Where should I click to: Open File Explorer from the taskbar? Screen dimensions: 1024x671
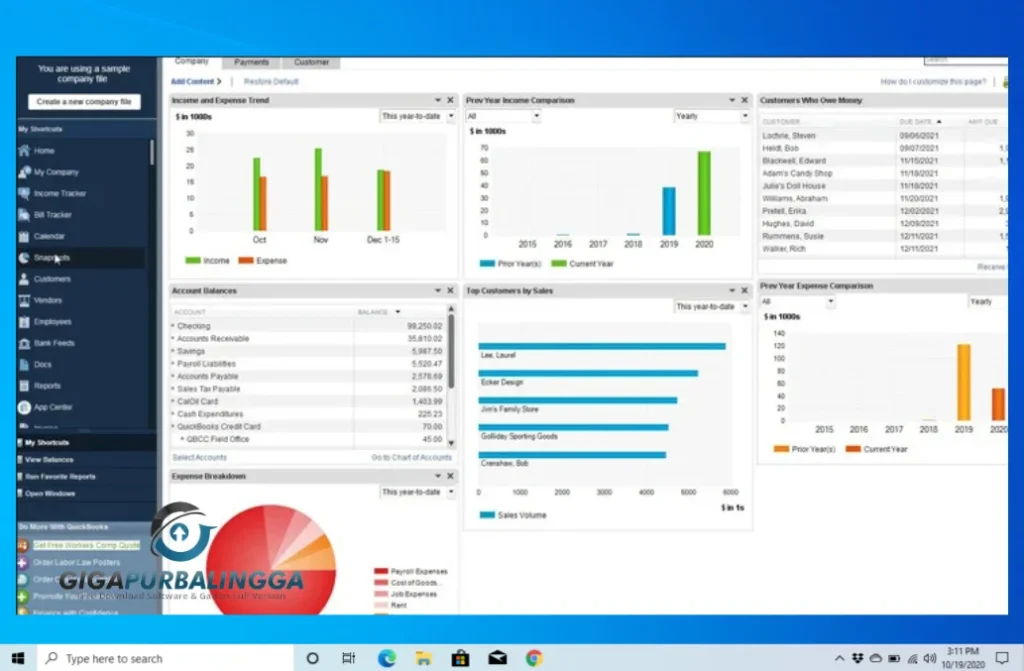423,658
